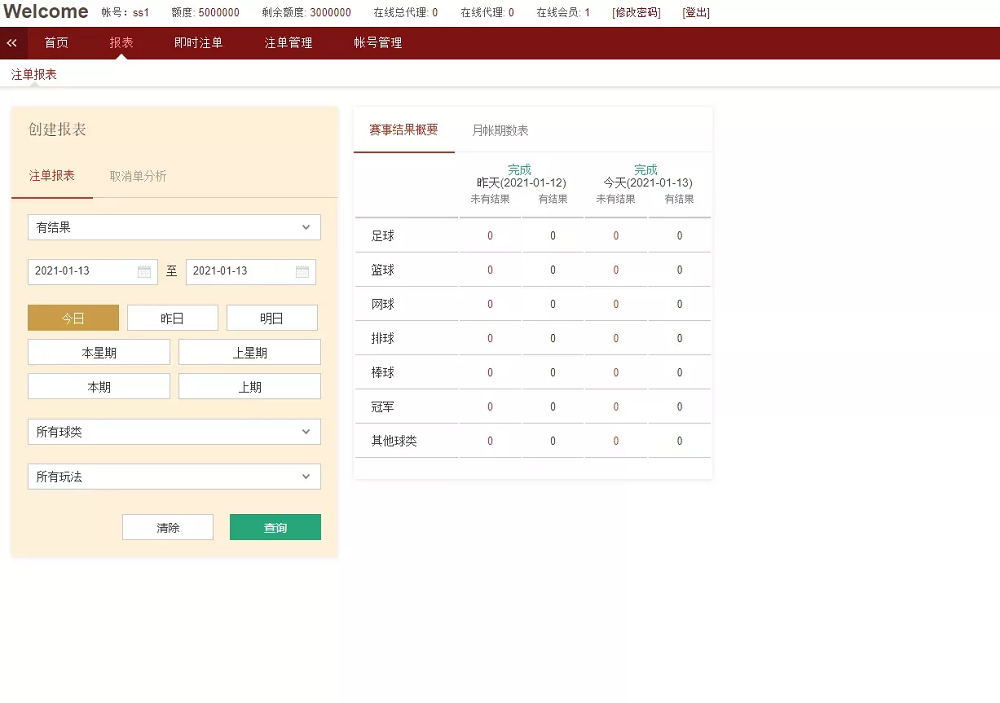The height and width of the screenshot is (703, 1000).
Task: Open the 所有球类 sport type dropdown
Action: pyautogui.click(x=174, y=431)
